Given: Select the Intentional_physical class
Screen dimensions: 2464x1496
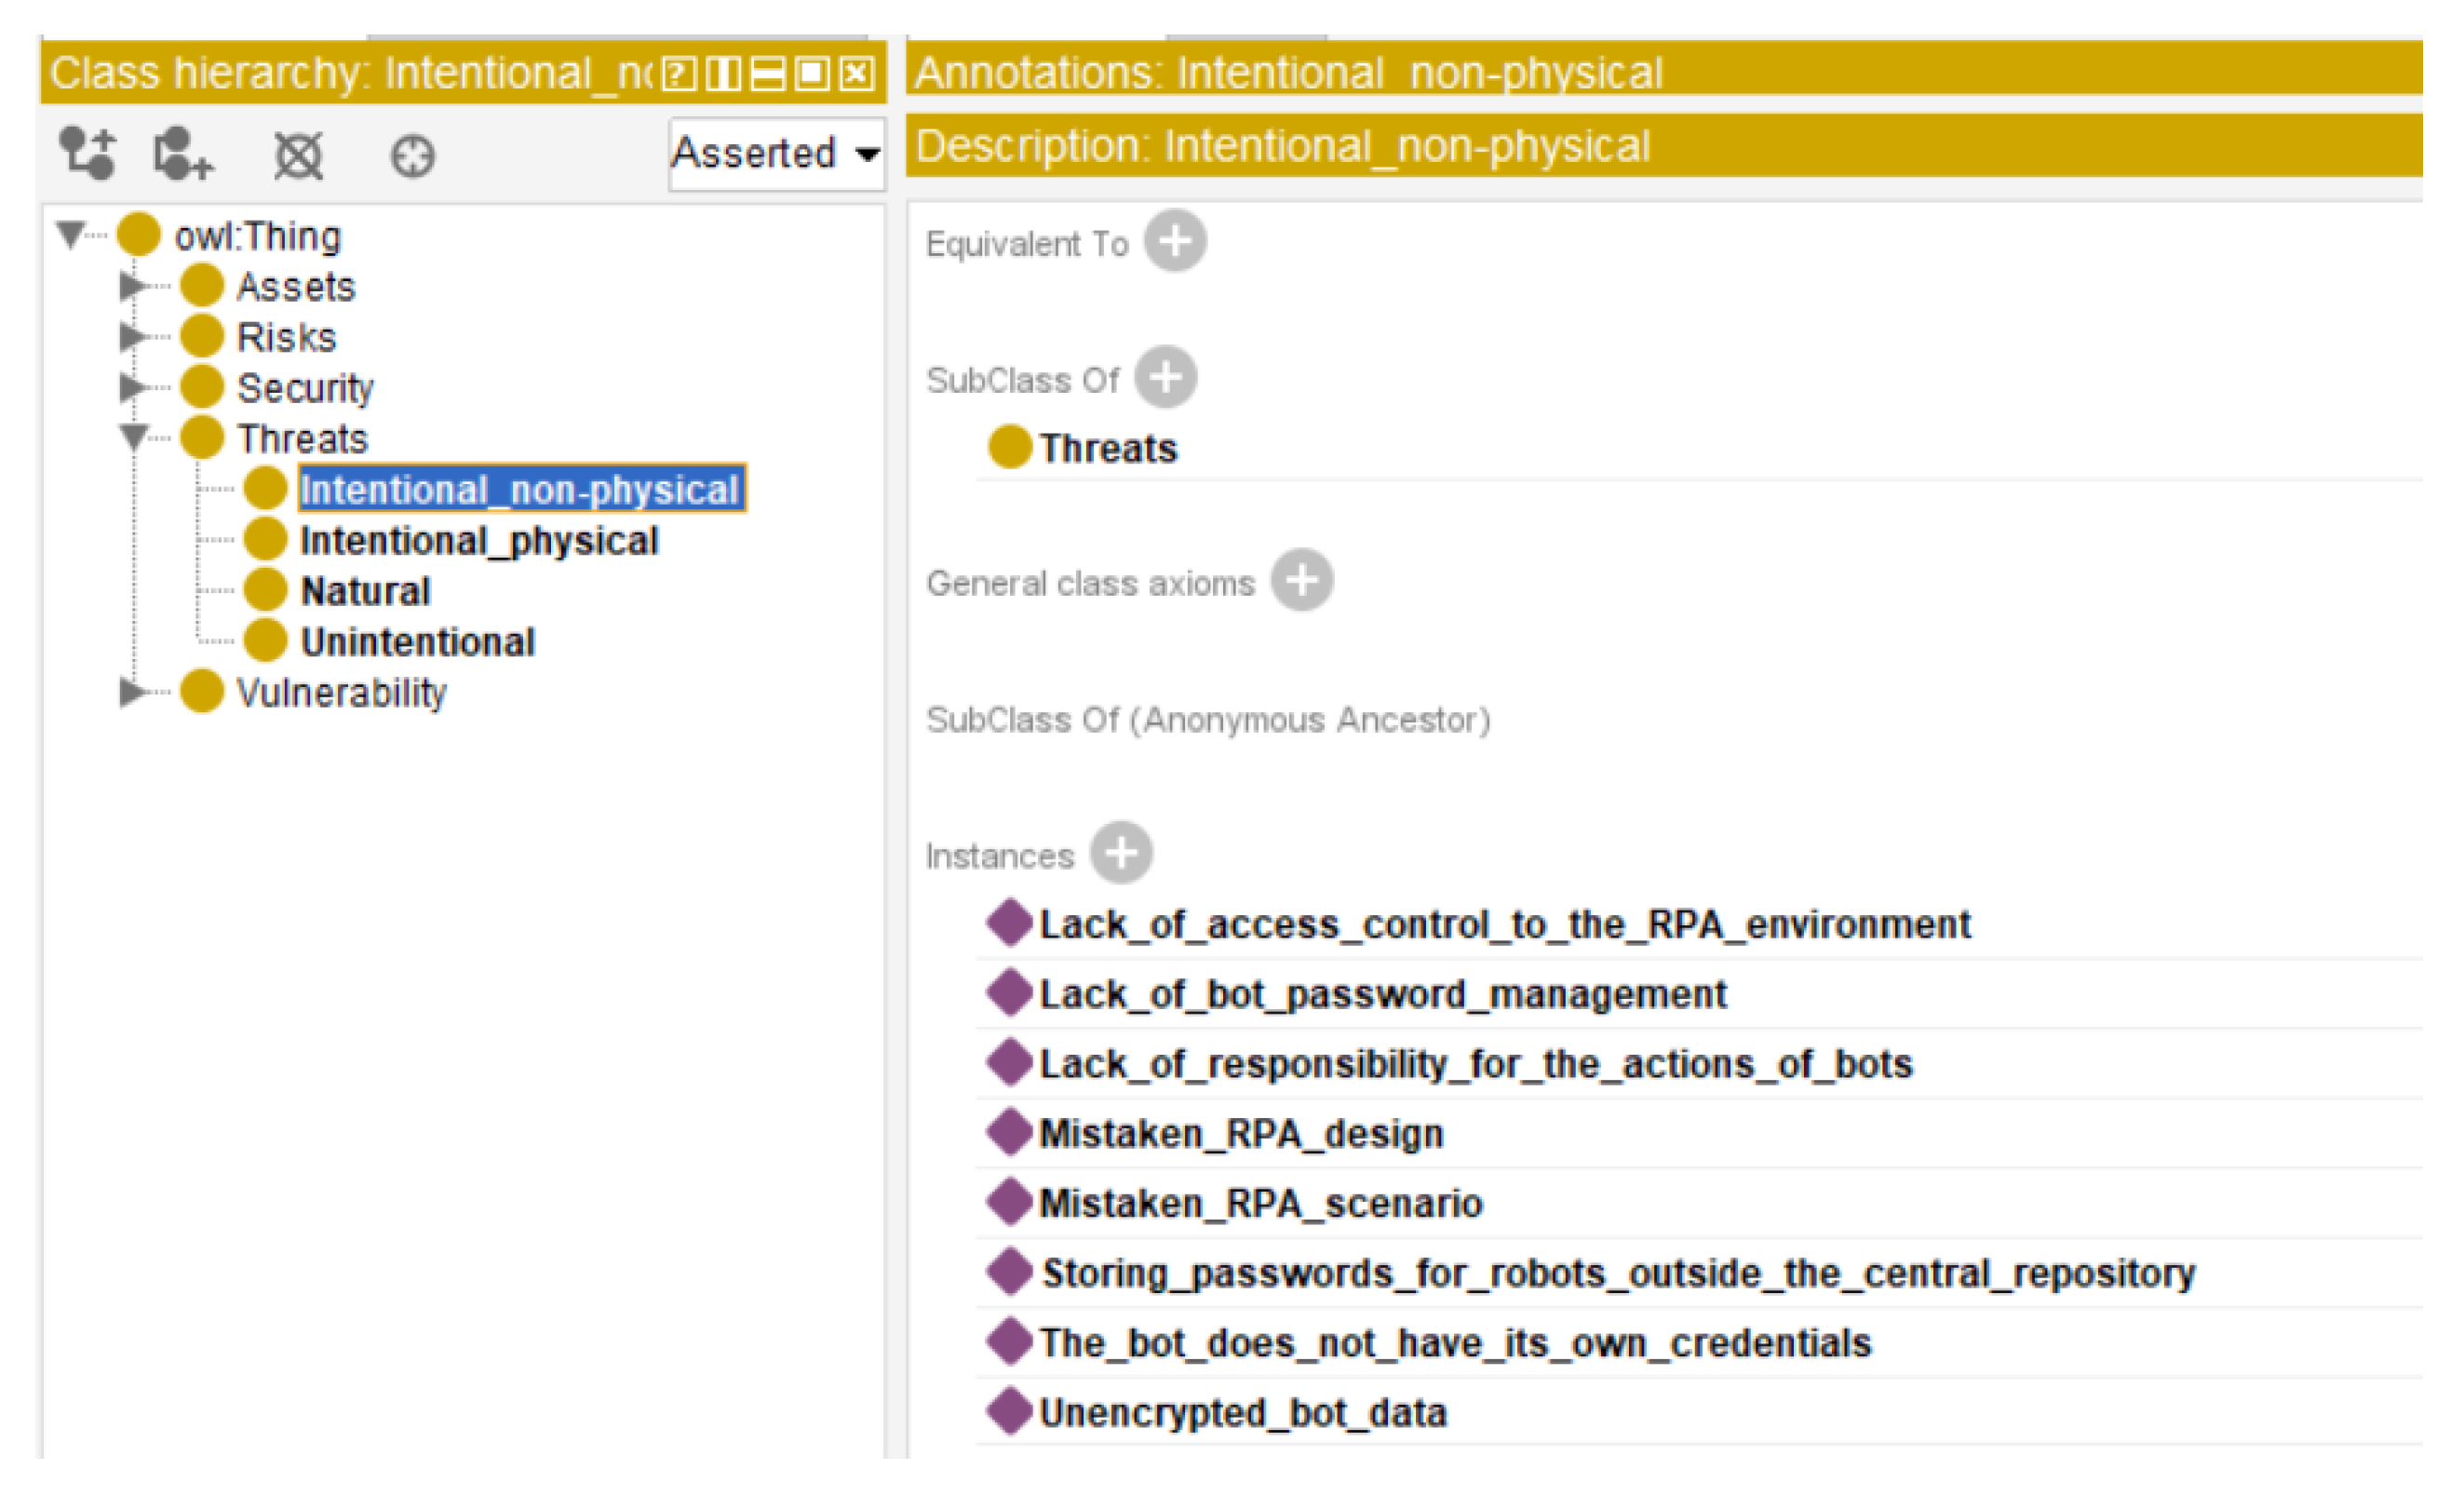Looking at the screenshot, I should tap(478, 540).
